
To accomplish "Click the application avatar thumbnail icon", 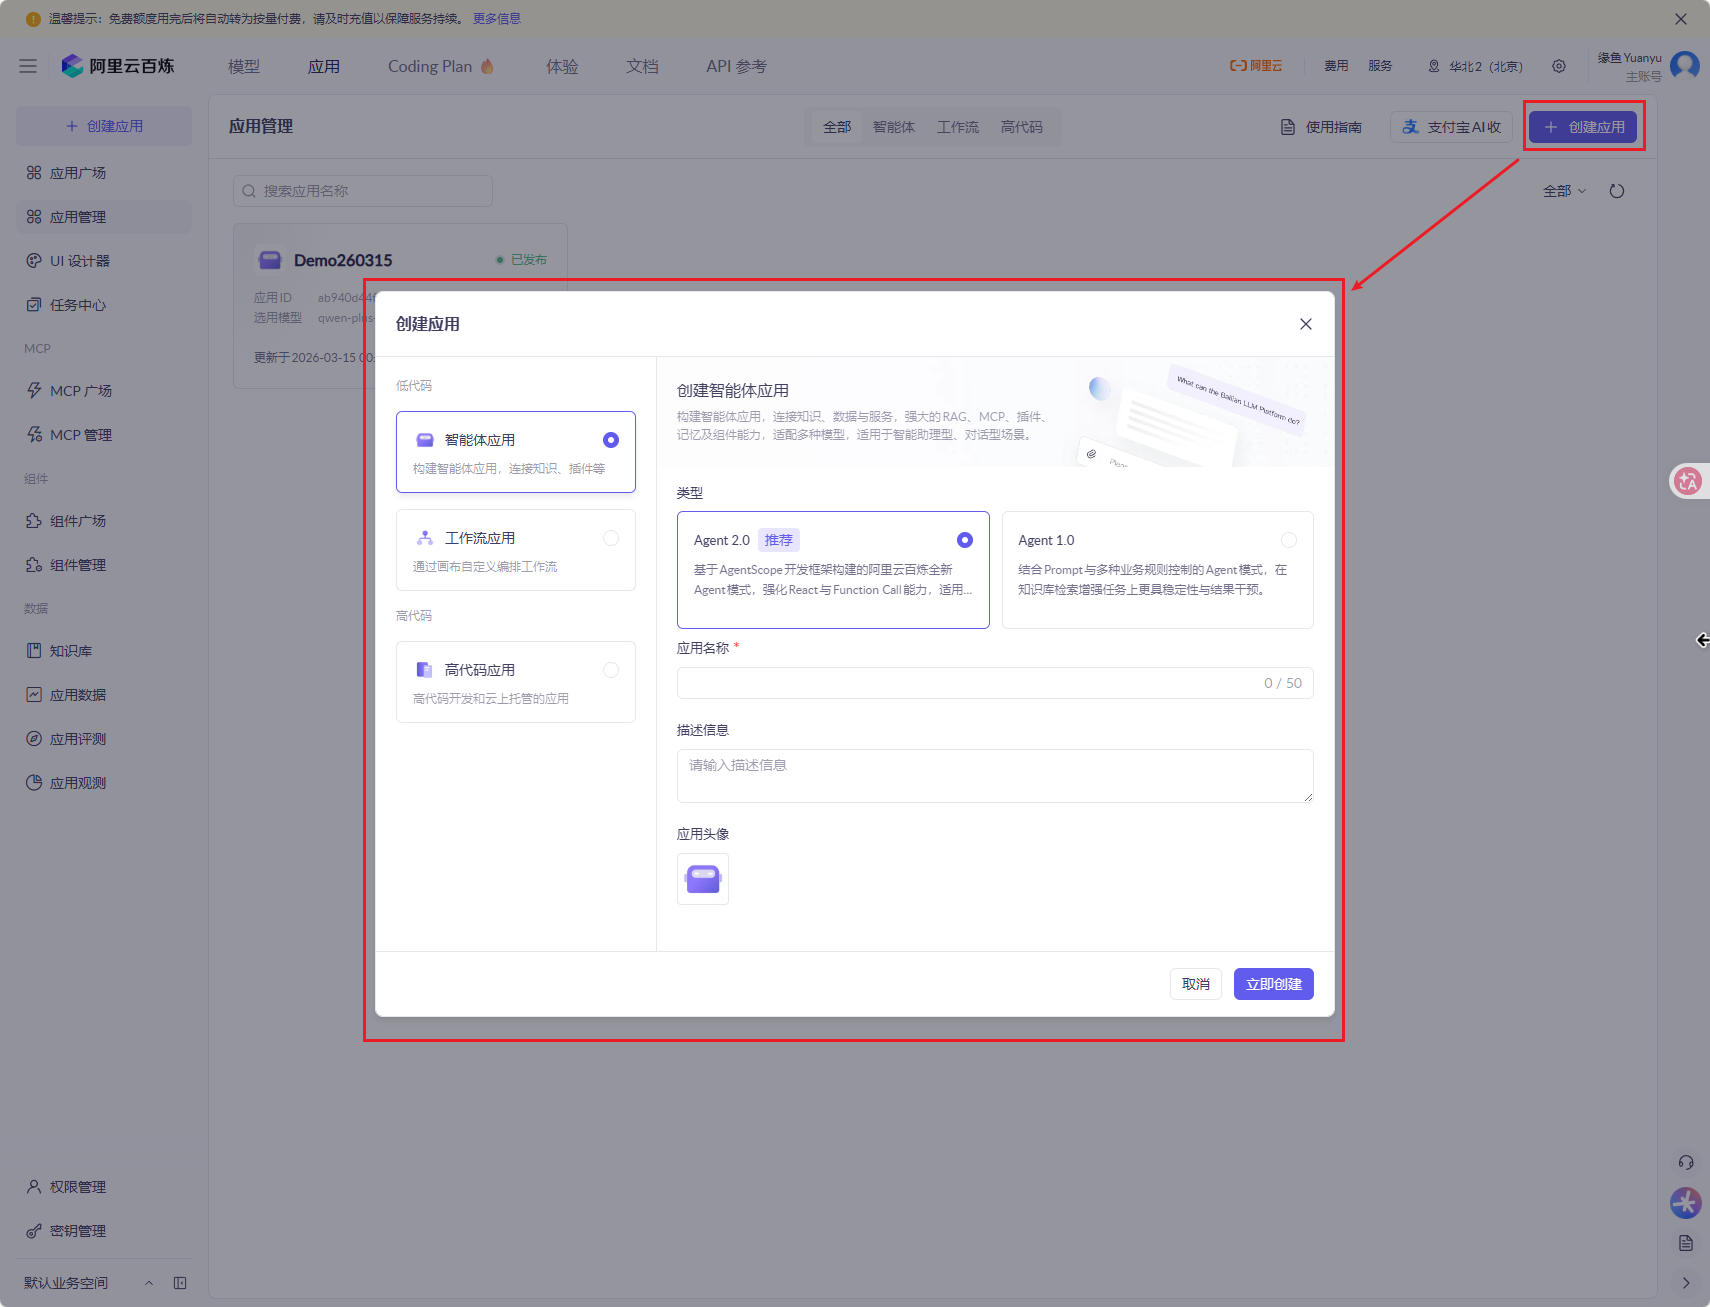I will click(x=702, y=879).
